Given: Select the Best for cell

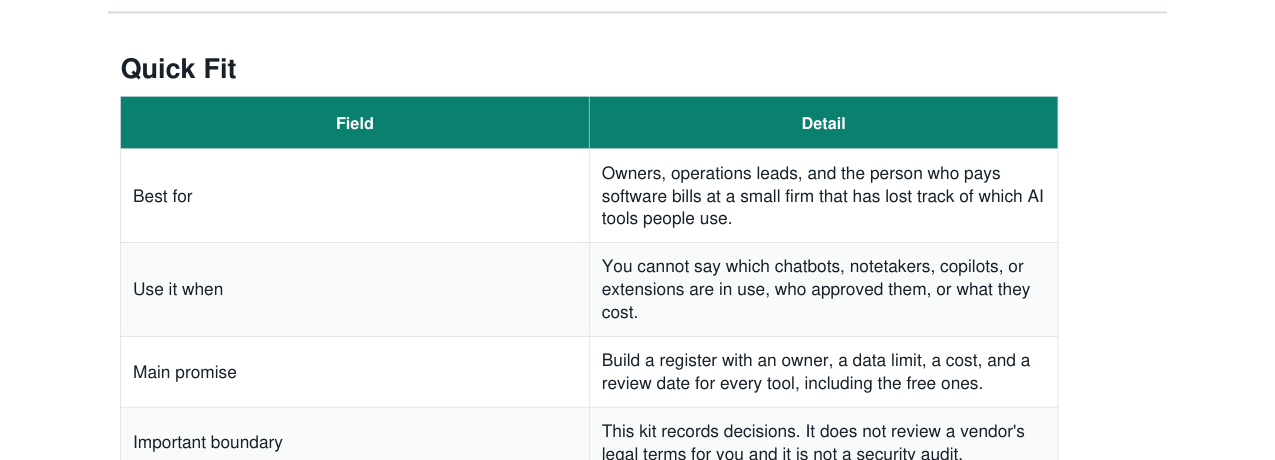Looking at the screenshot, I should point(355,196).
